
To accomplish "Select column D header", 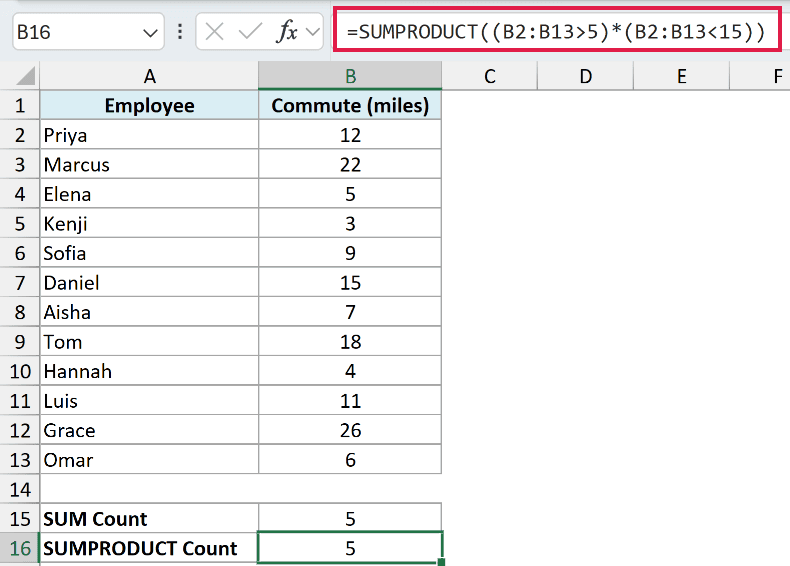I will coord(585,76).
